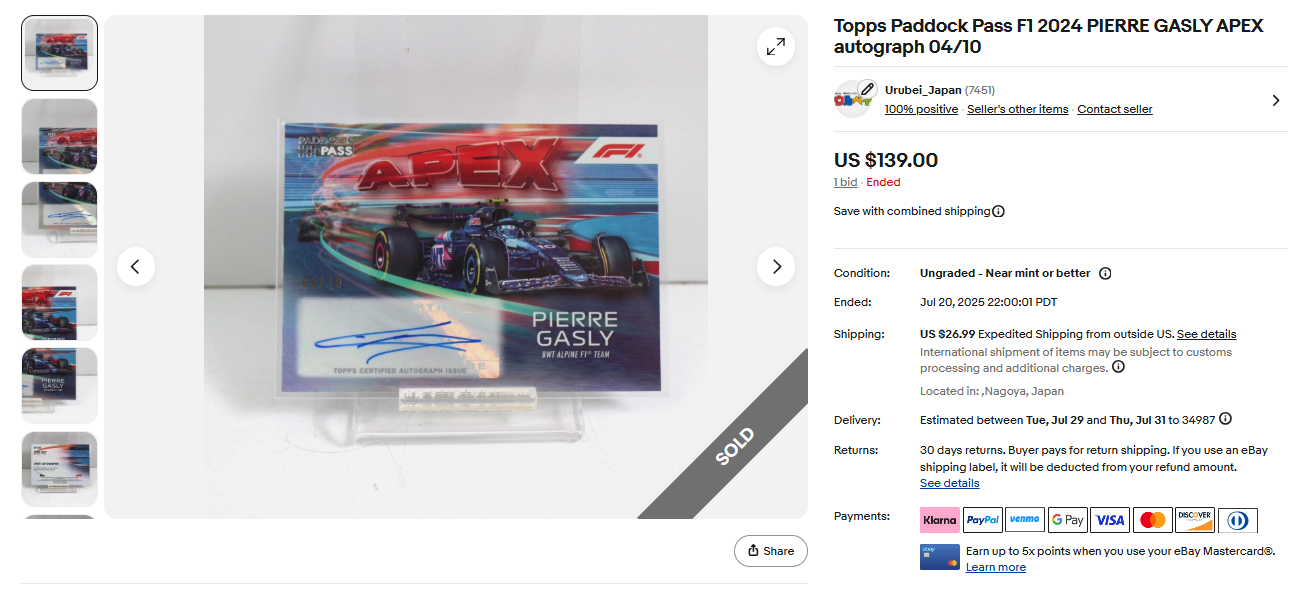Show delivery estimate info icon
Viewport: 1299px width, 589px height.
click(1225, 419)
